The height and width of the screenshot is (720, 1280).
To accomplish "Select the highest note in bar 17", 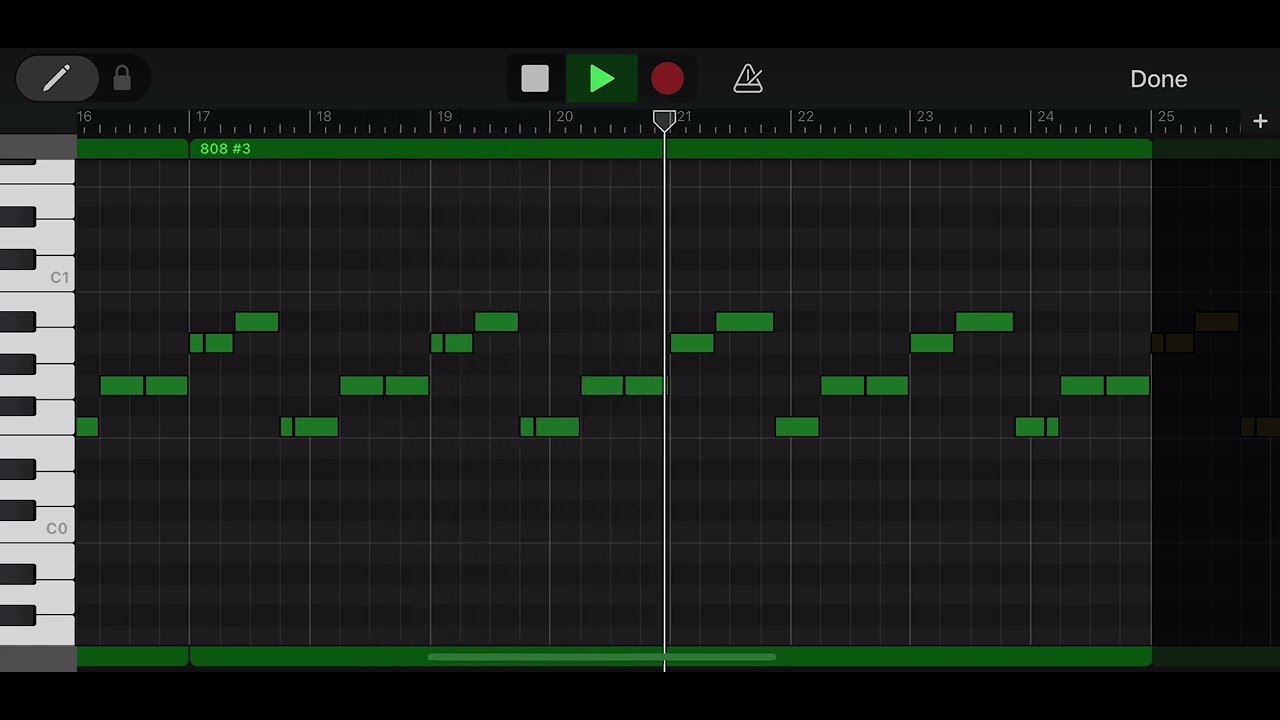I will coord(257,322).
